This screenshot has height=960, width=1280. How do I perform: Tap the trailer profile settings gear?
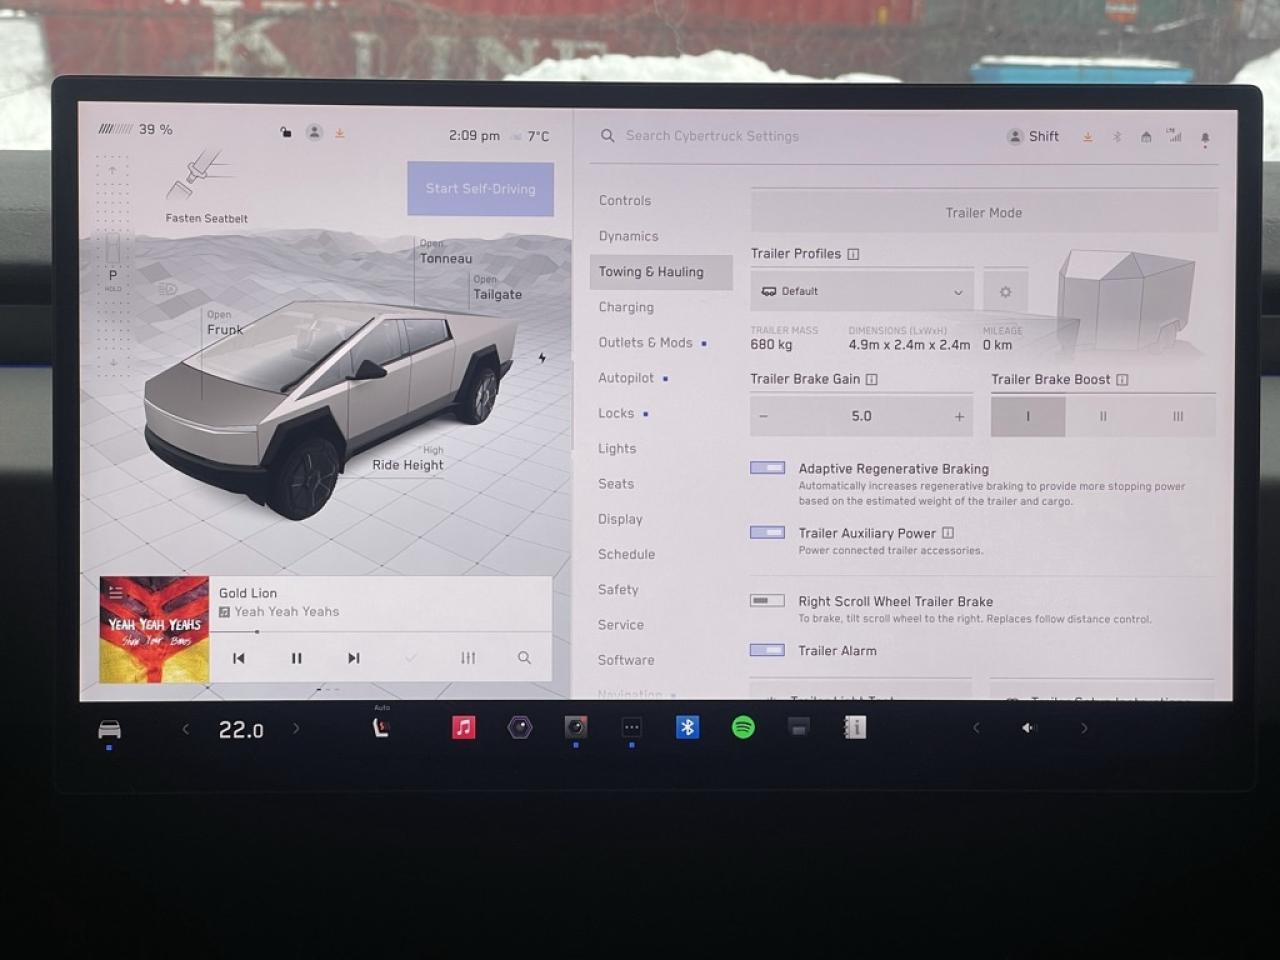tap(1005, 290)
